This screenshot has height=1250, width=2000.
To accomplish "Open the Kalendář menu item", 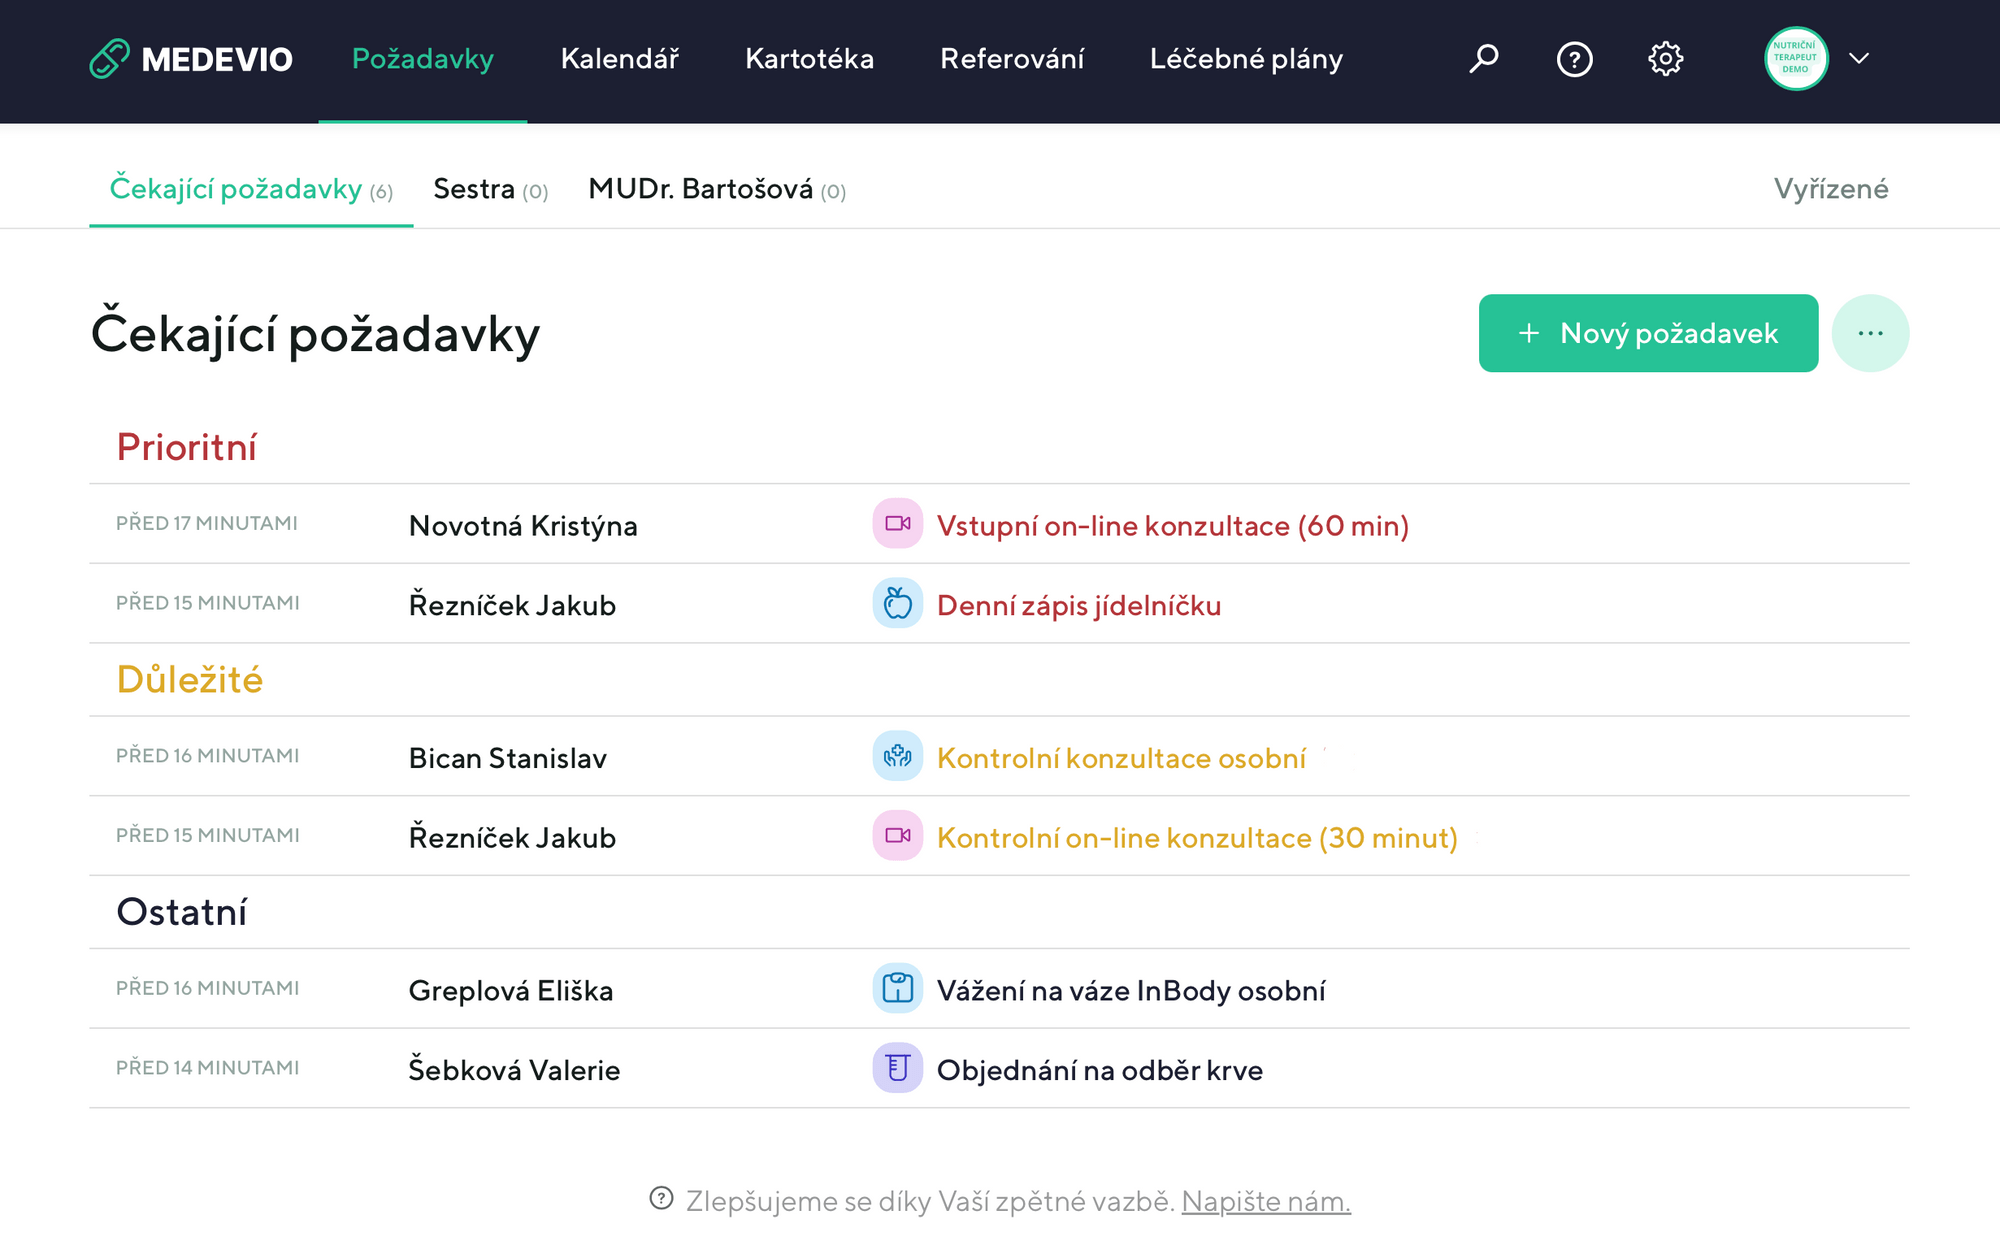I will click(x=619, y=59).
